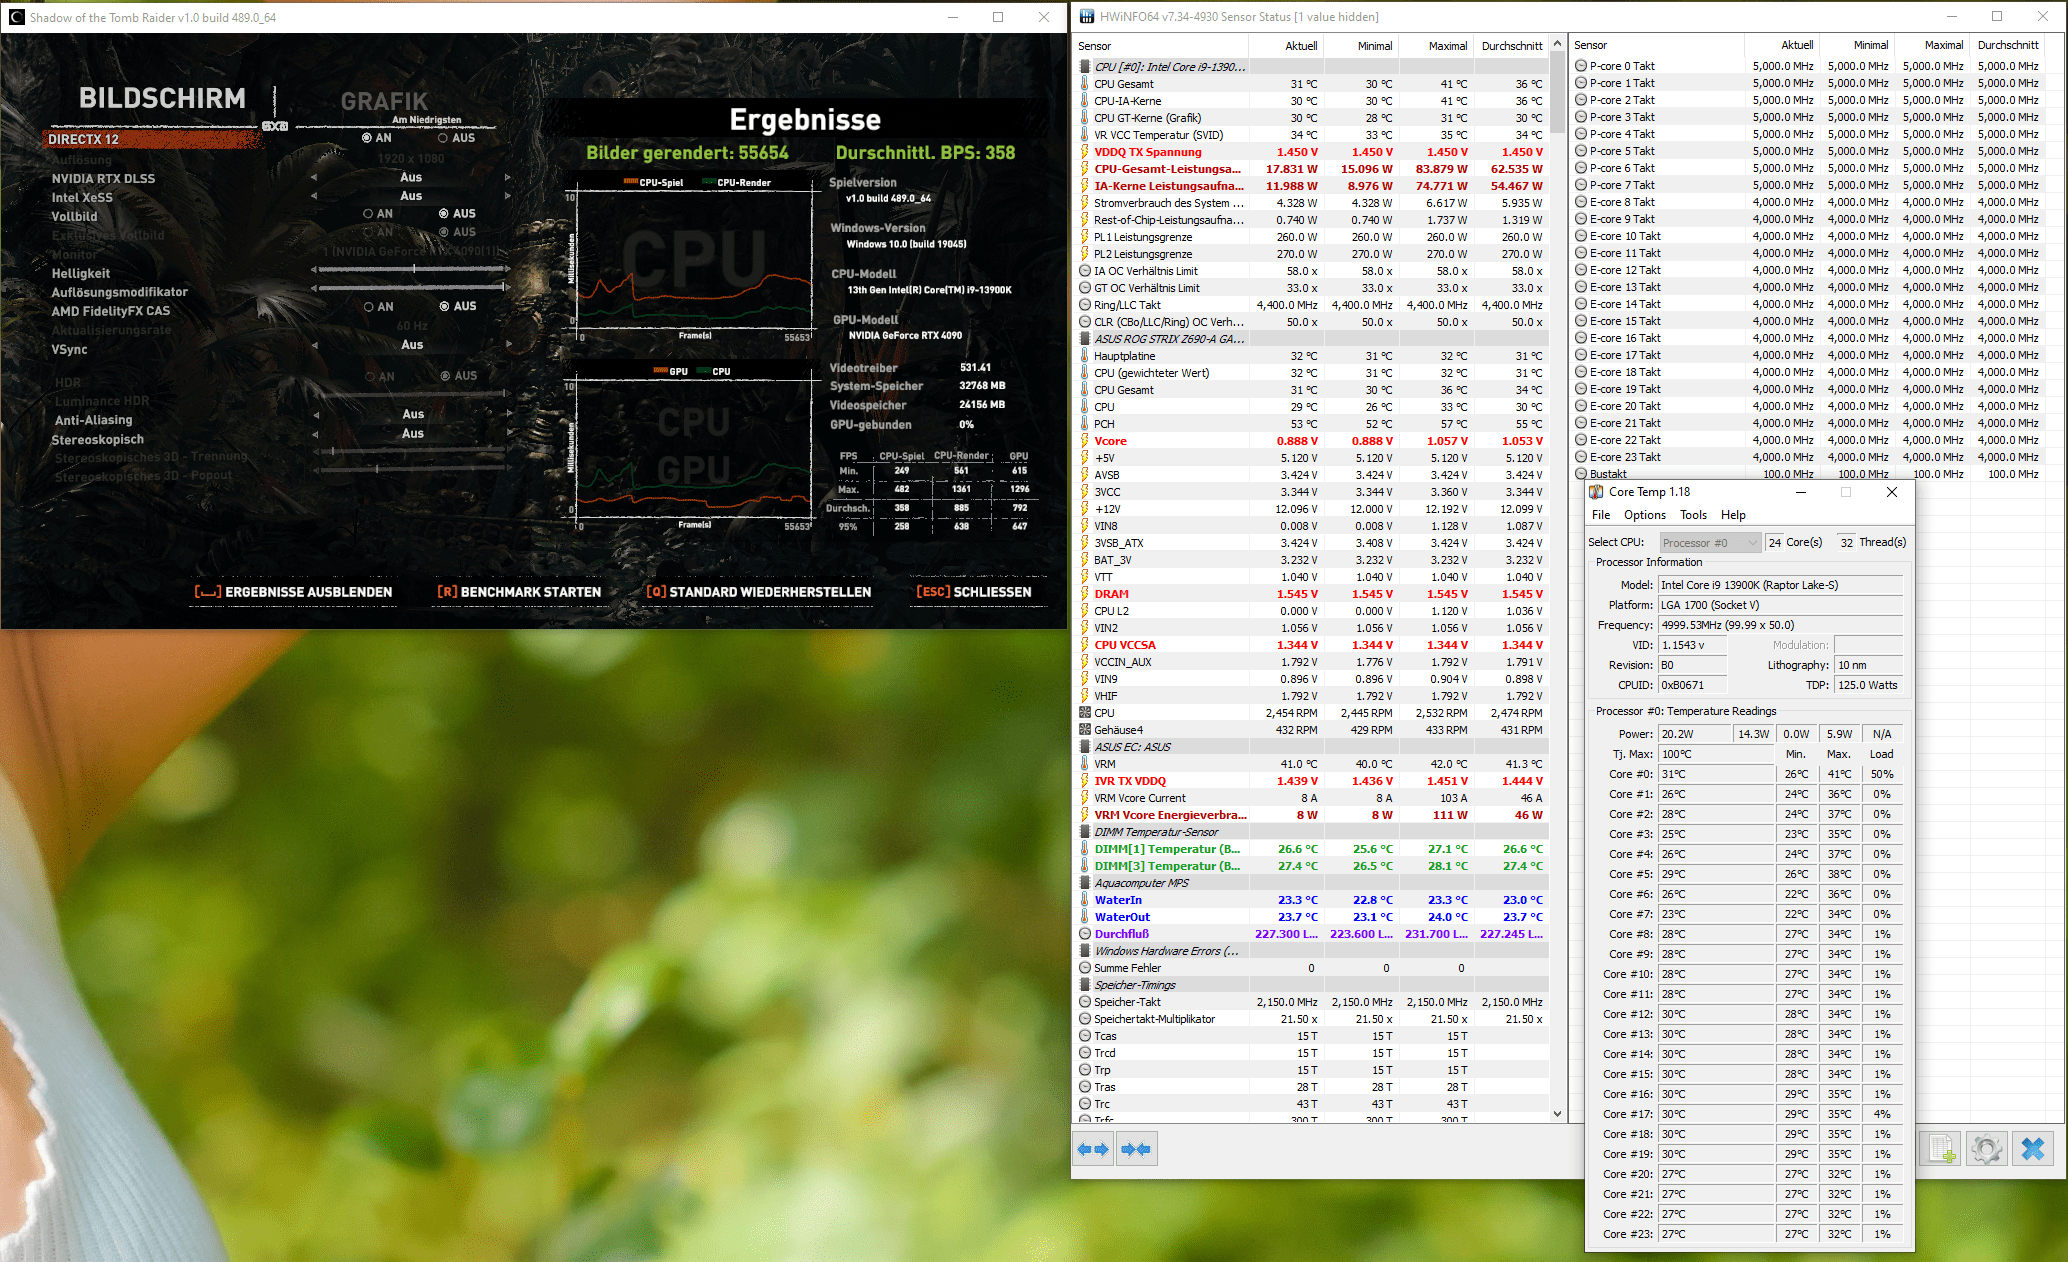
Task: Click the thermometer icon beside the CPU Gesamt row
Action: coord(1085,84)
